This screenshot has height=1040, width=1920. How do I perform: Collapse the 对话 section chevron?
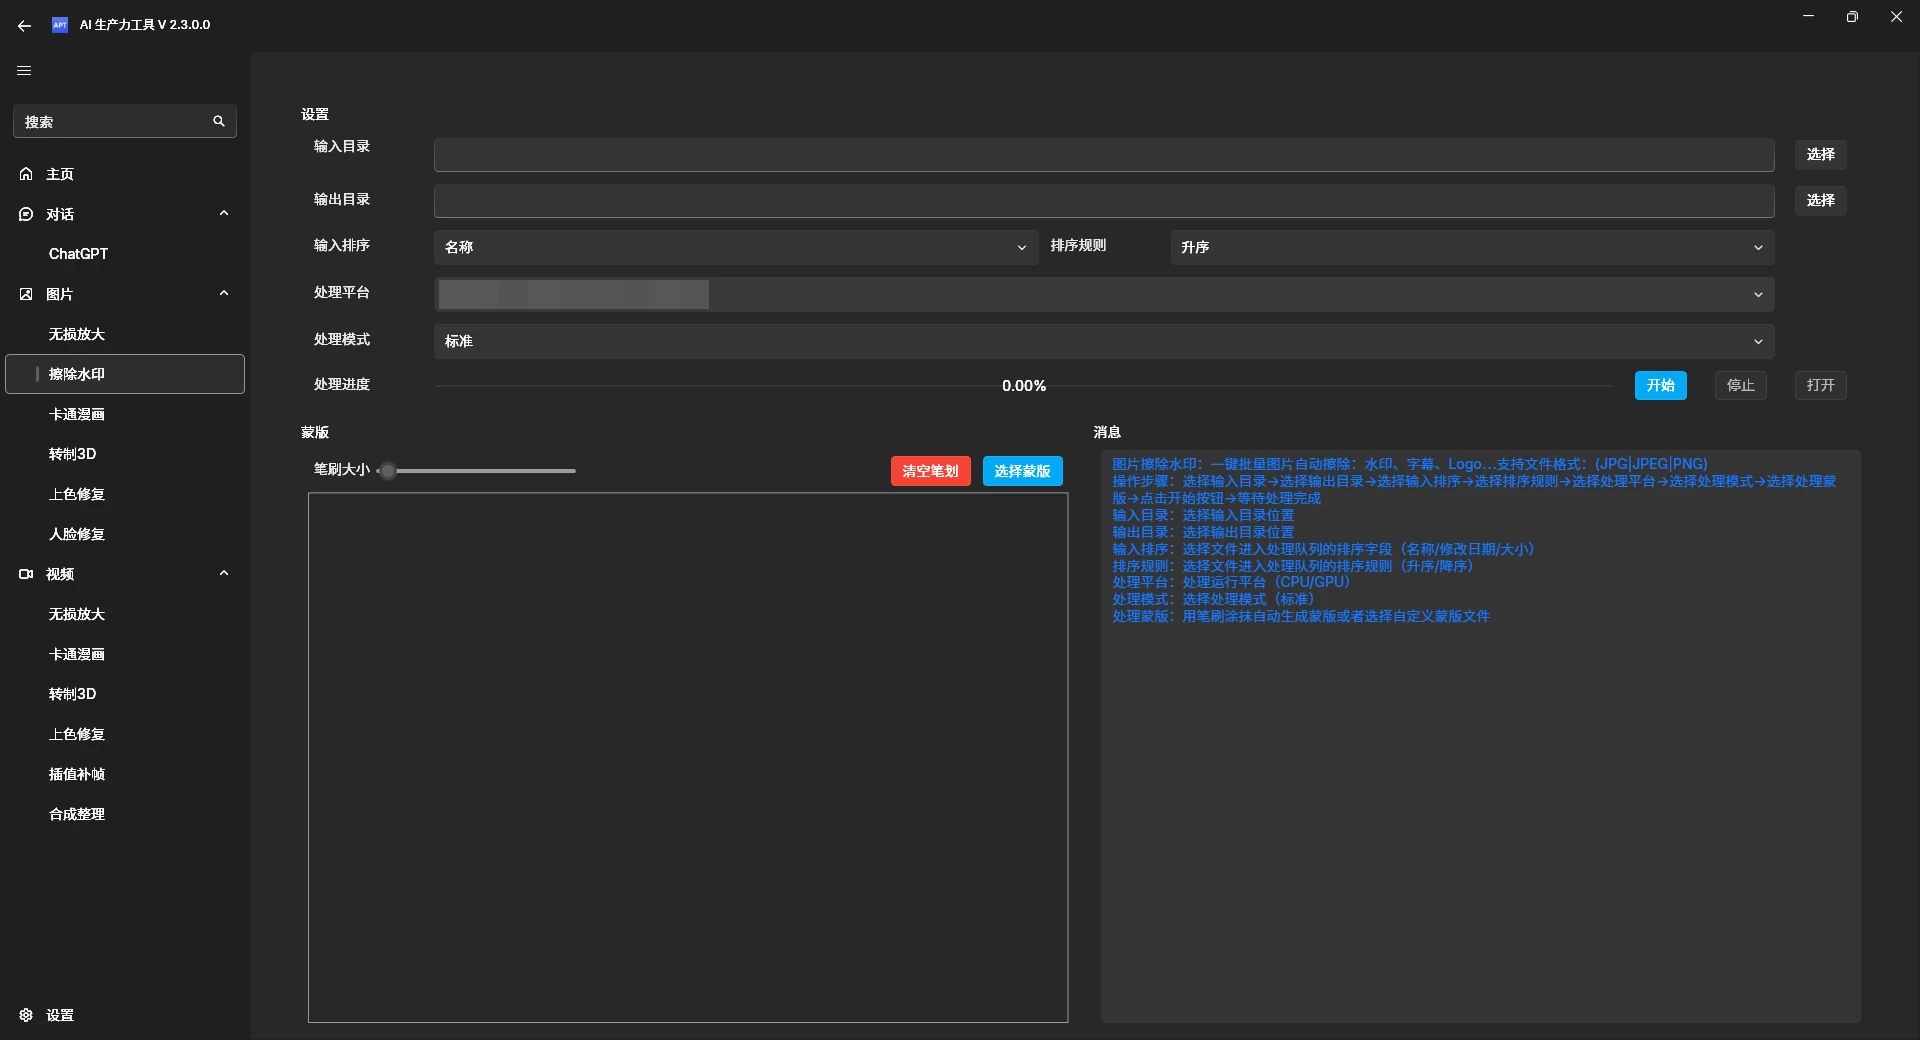coord(224,213)
